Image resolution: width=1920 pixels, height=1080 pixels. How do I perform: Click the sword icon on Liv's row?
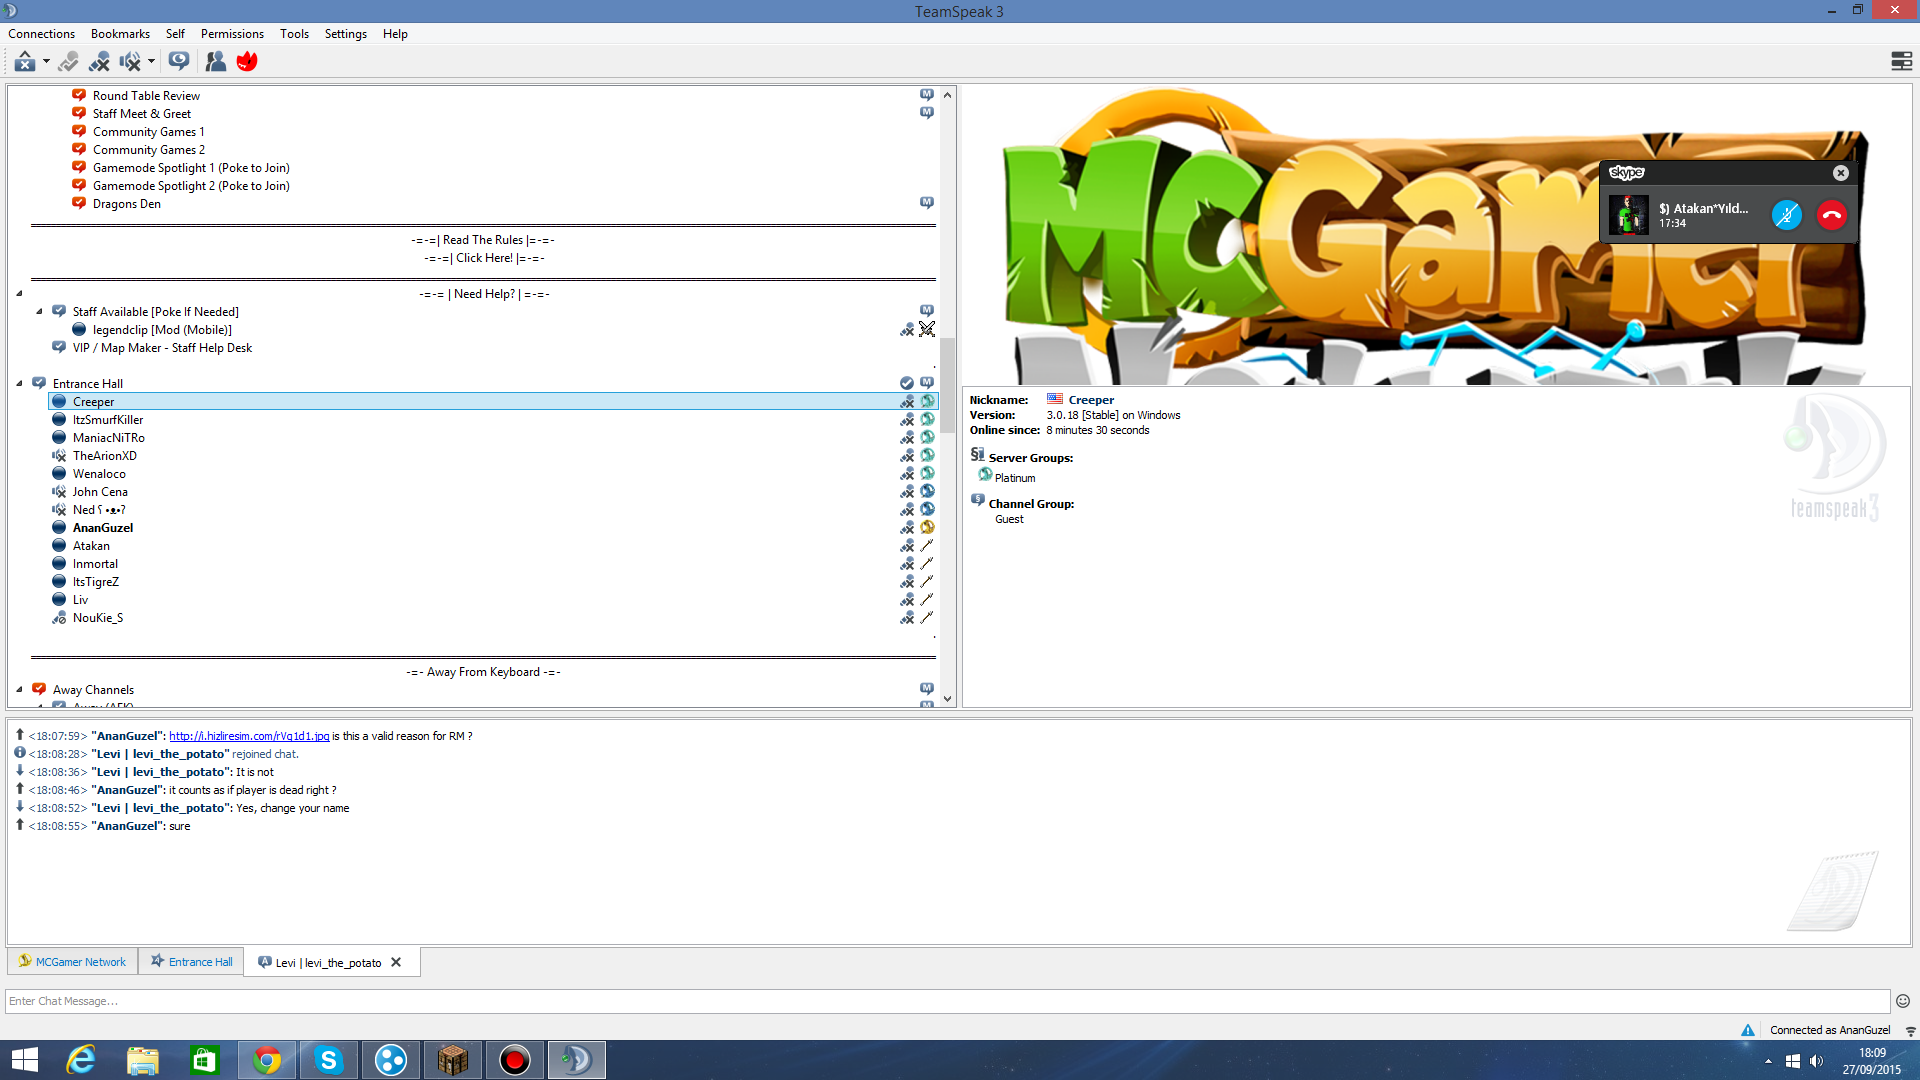(x=927, y=600)
